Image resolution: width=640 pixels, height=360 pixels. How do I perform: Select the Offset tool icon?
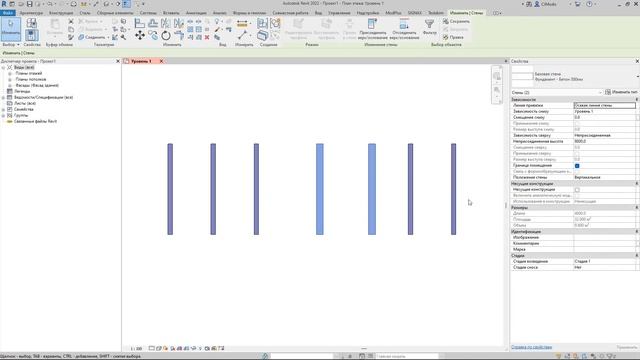pyautogui.click(x=153, y=23)
